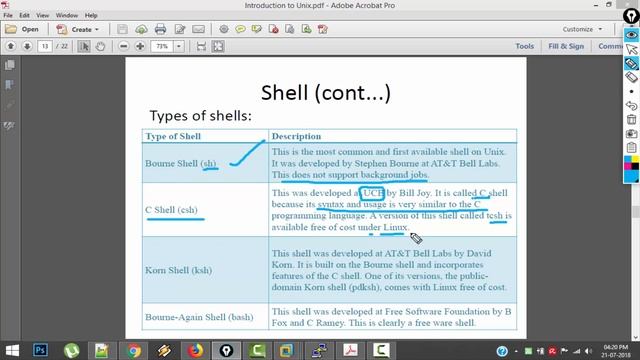640x360 pixels.
Task: Toggle fit width scrolling mode
Action: (201, 46)
